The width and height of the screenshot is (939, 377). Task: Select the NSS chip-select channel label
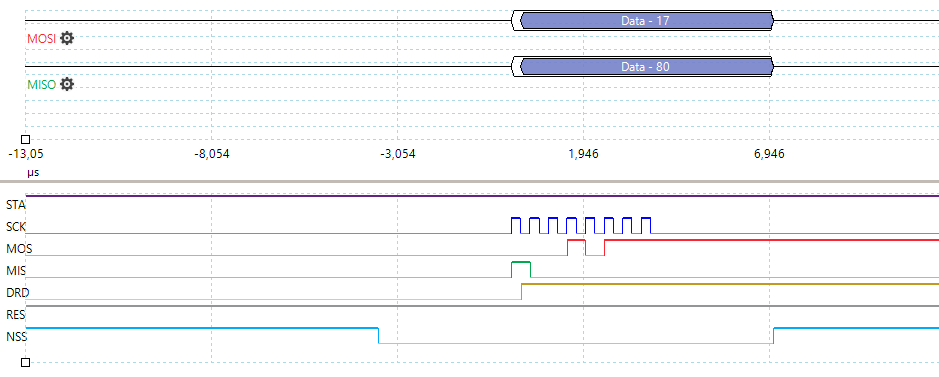click(x=16, y=336)
